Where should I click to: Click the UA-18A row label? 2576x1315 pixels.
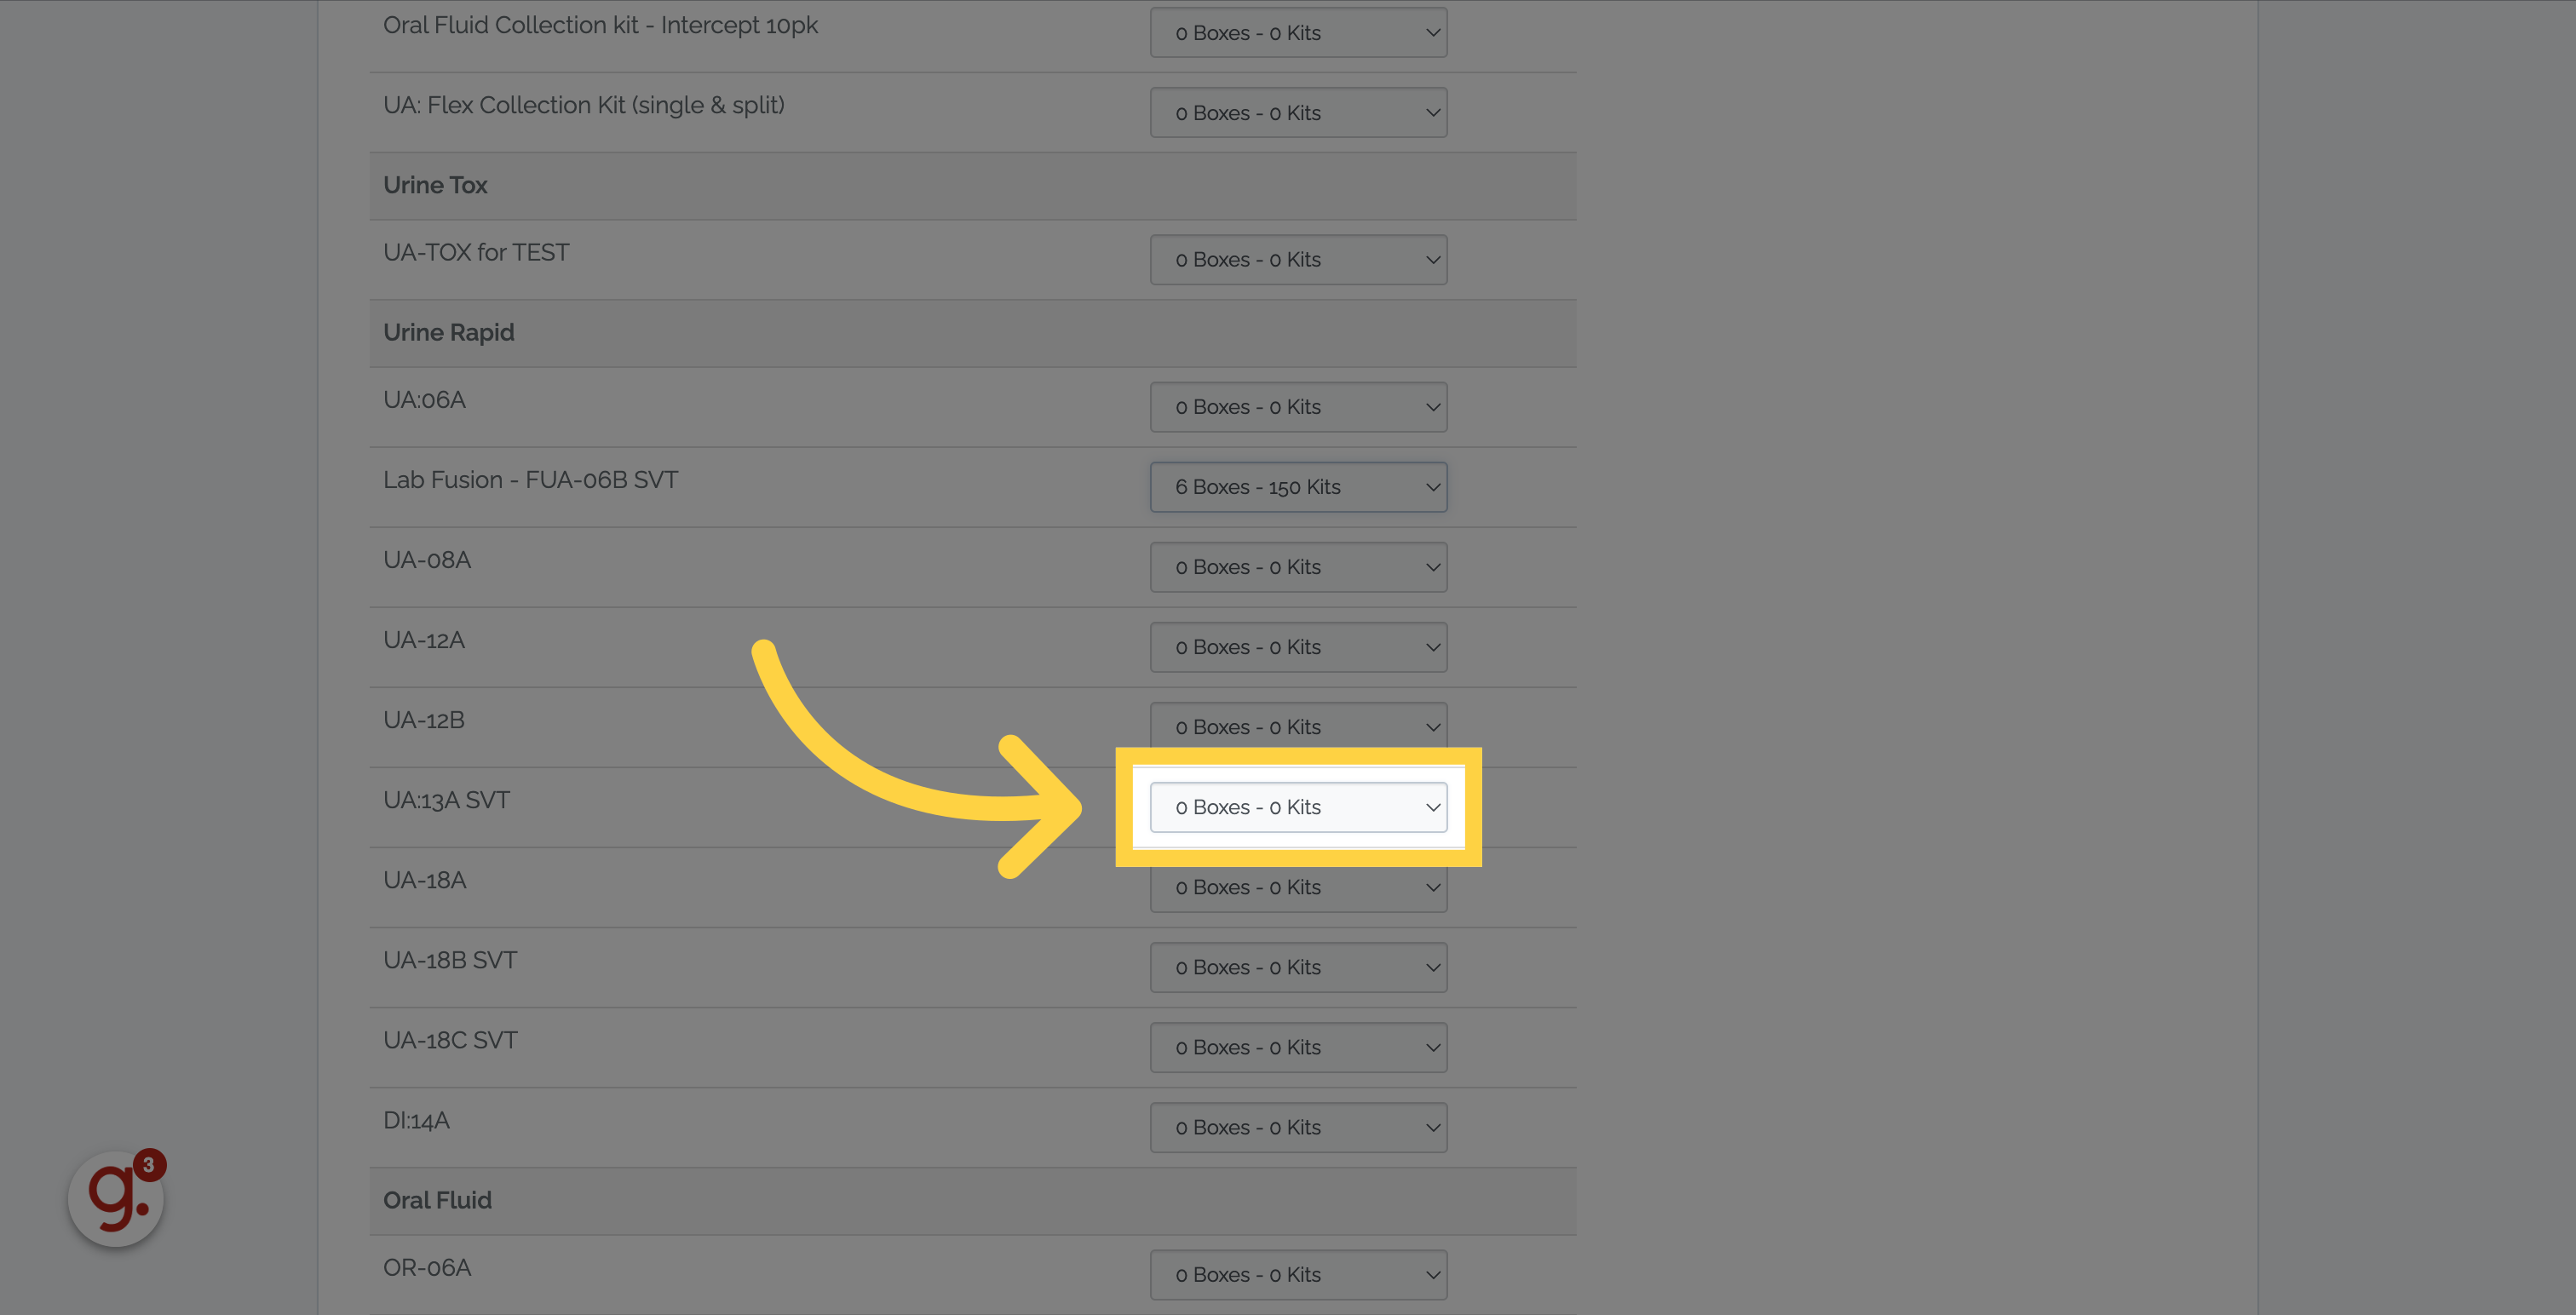click(425, 880)
